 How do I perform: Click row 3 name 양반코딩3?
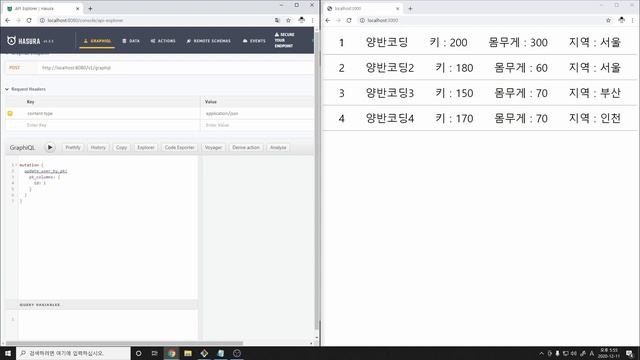click(389, 93)
